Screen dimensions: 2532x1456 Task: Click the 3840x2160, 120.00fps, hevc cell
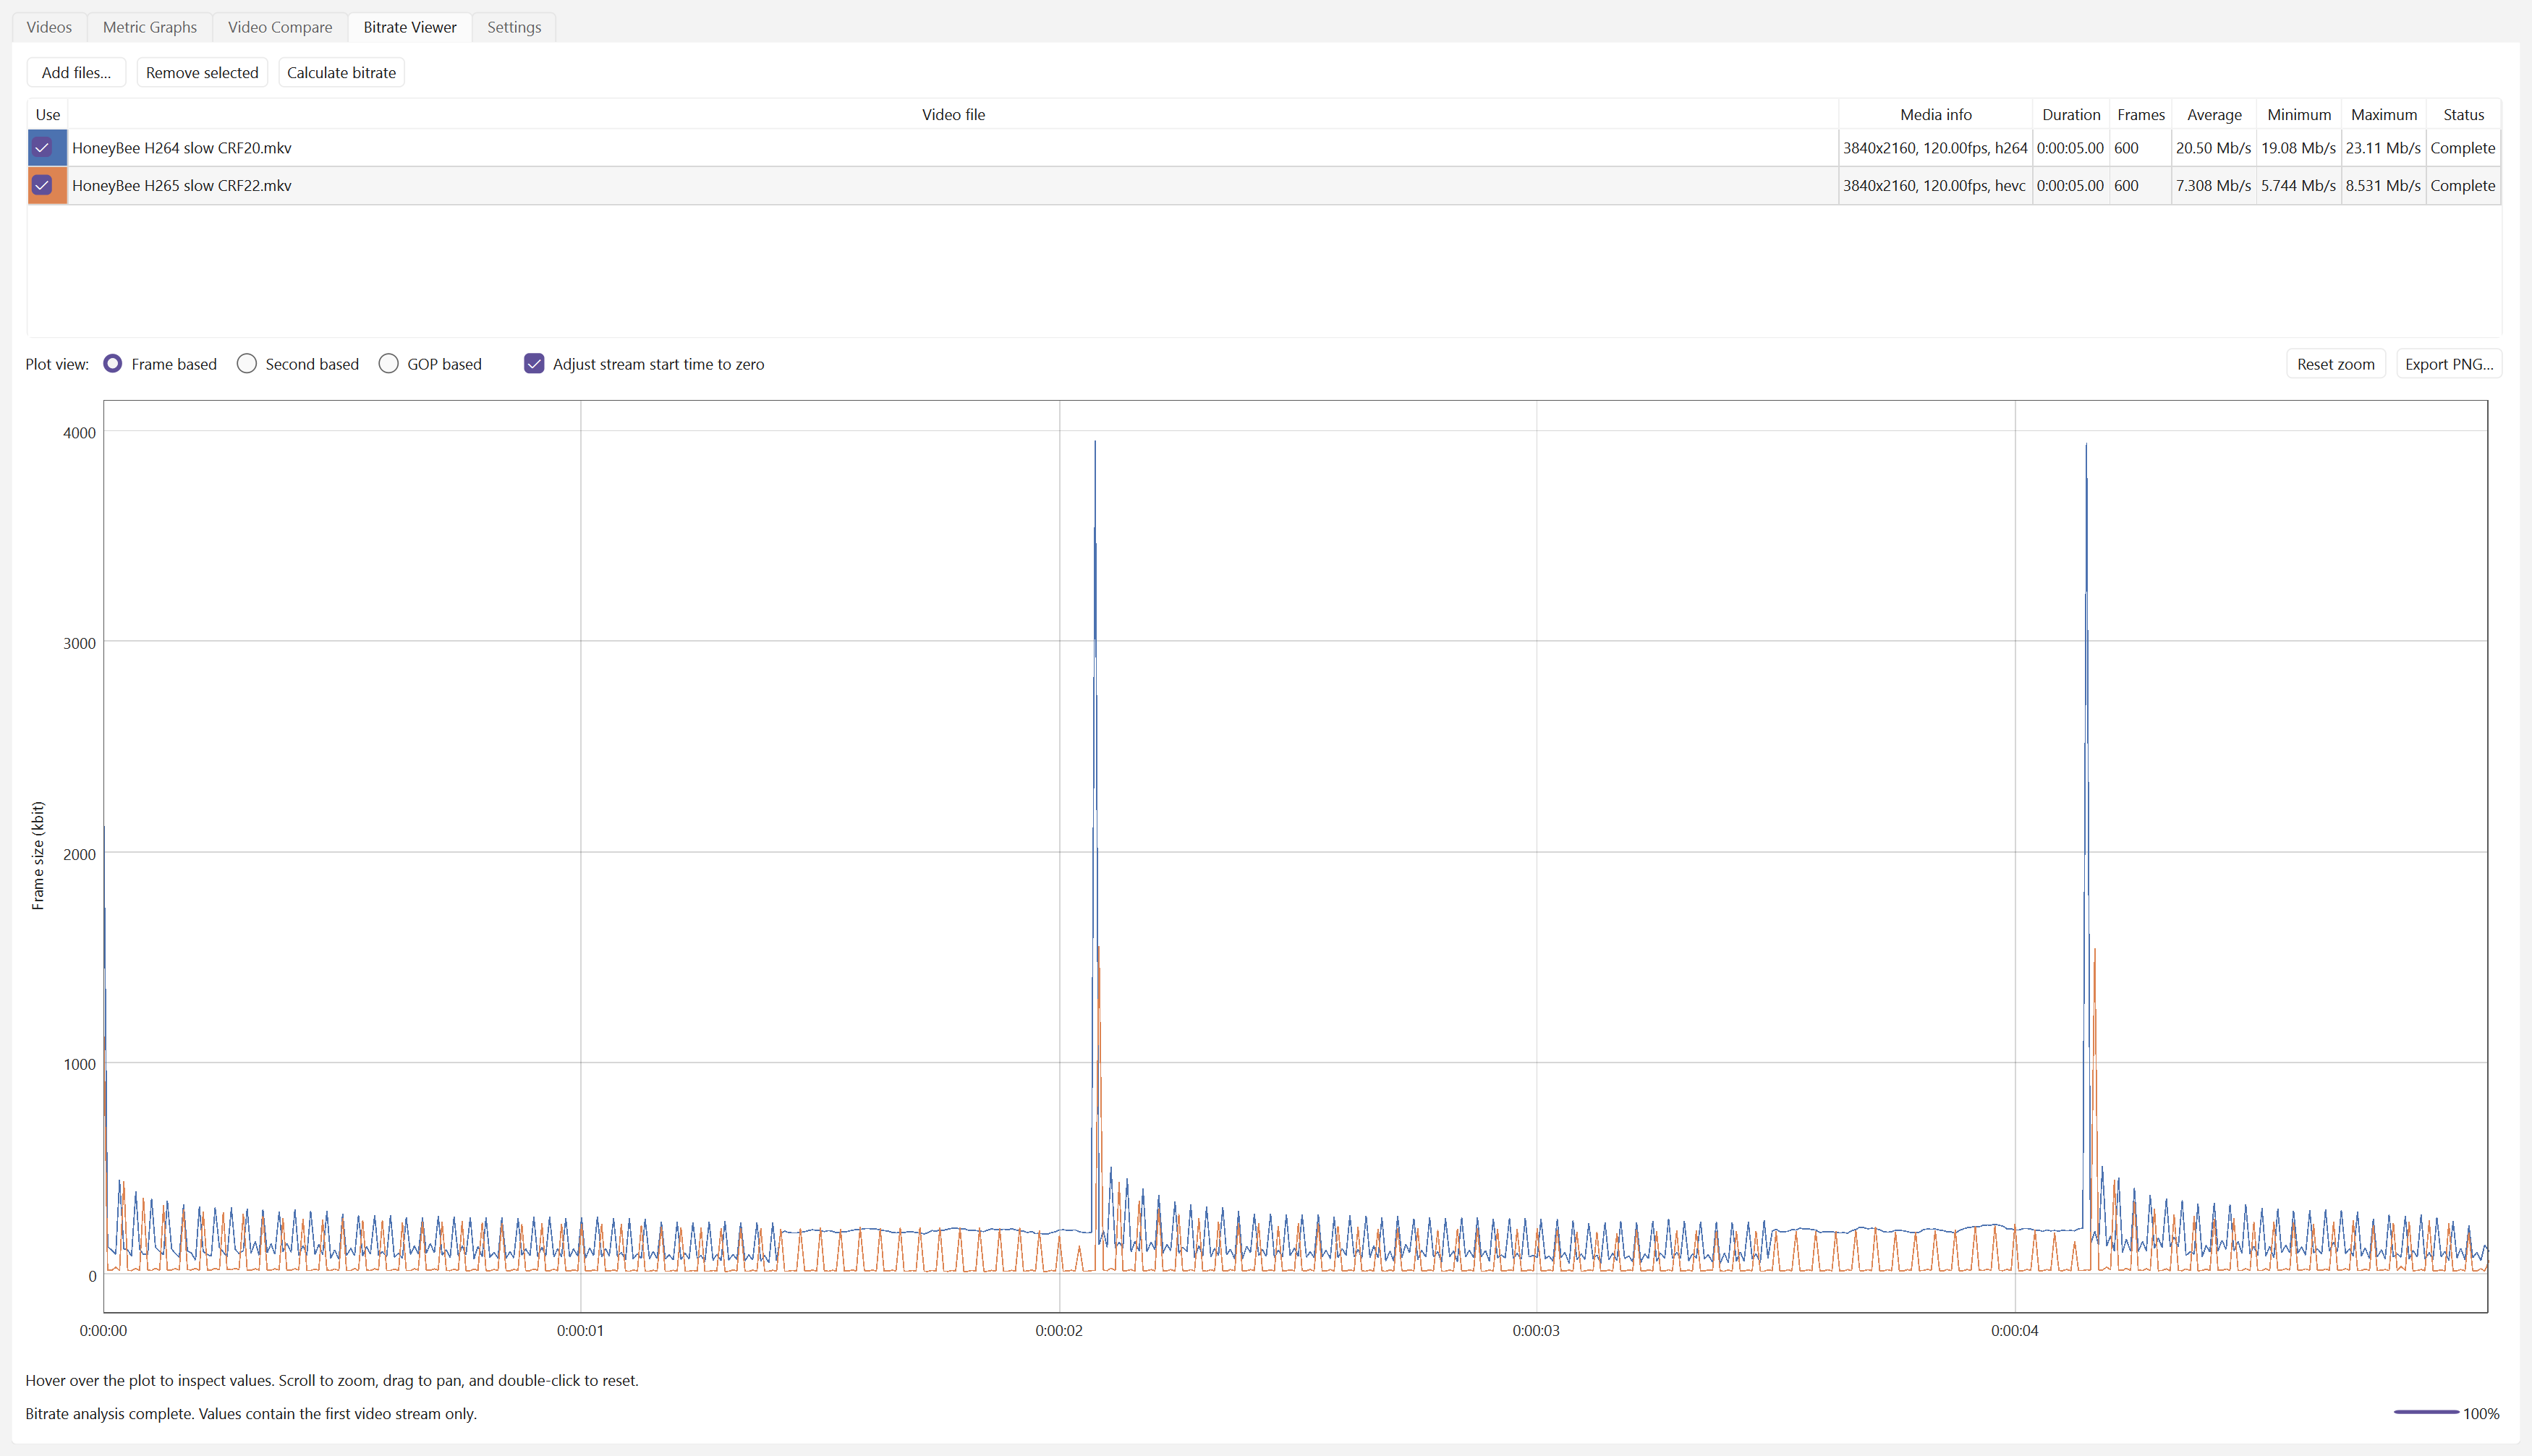[x=1935, y=185]
